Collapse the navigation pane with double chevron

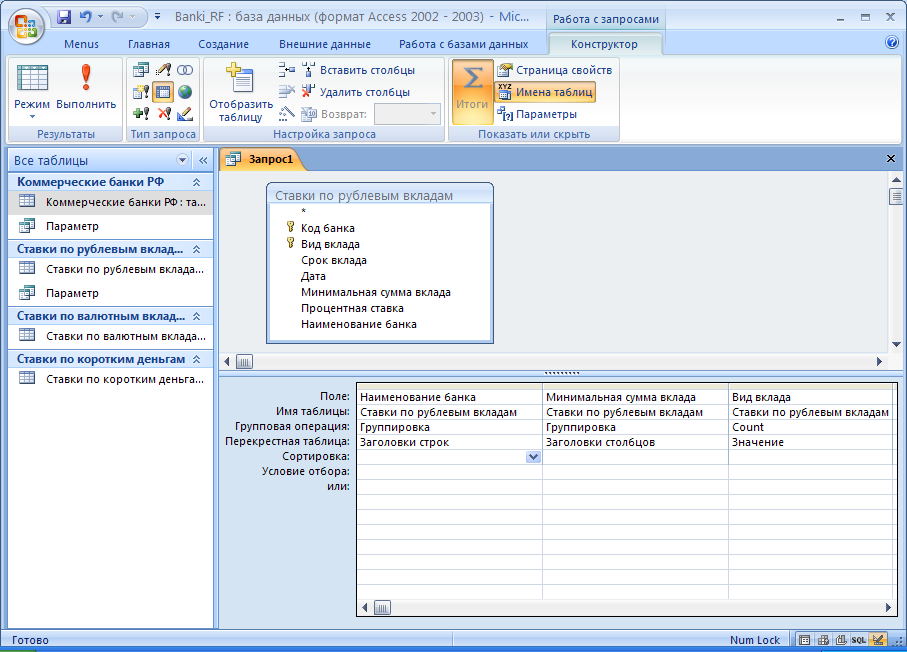203,160
